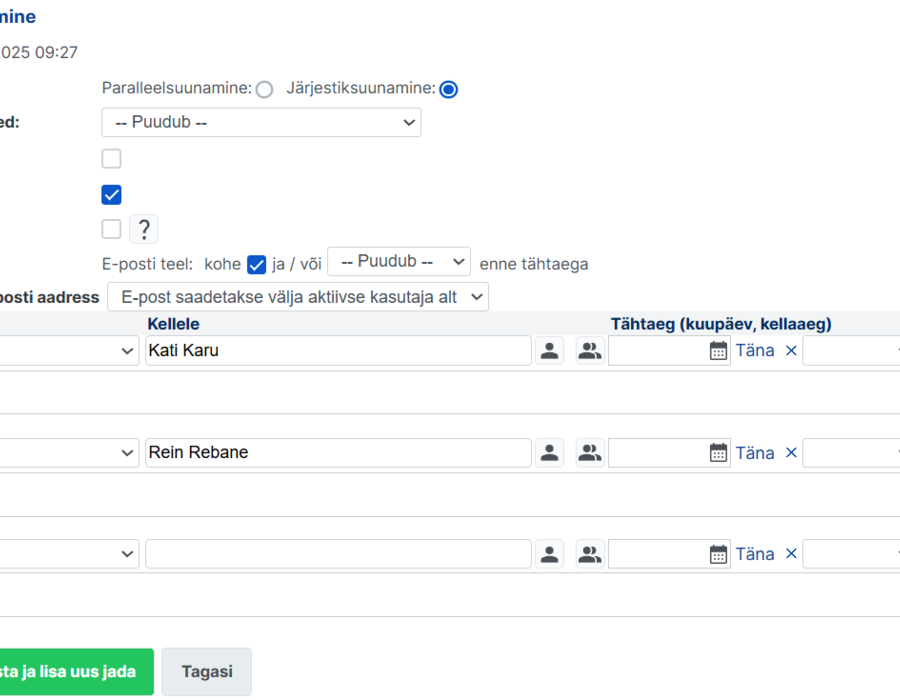The width and height of the screenshot is (900, 700).
Task: Open the calendar in the empty recipient row
Action: pos(718,554)
